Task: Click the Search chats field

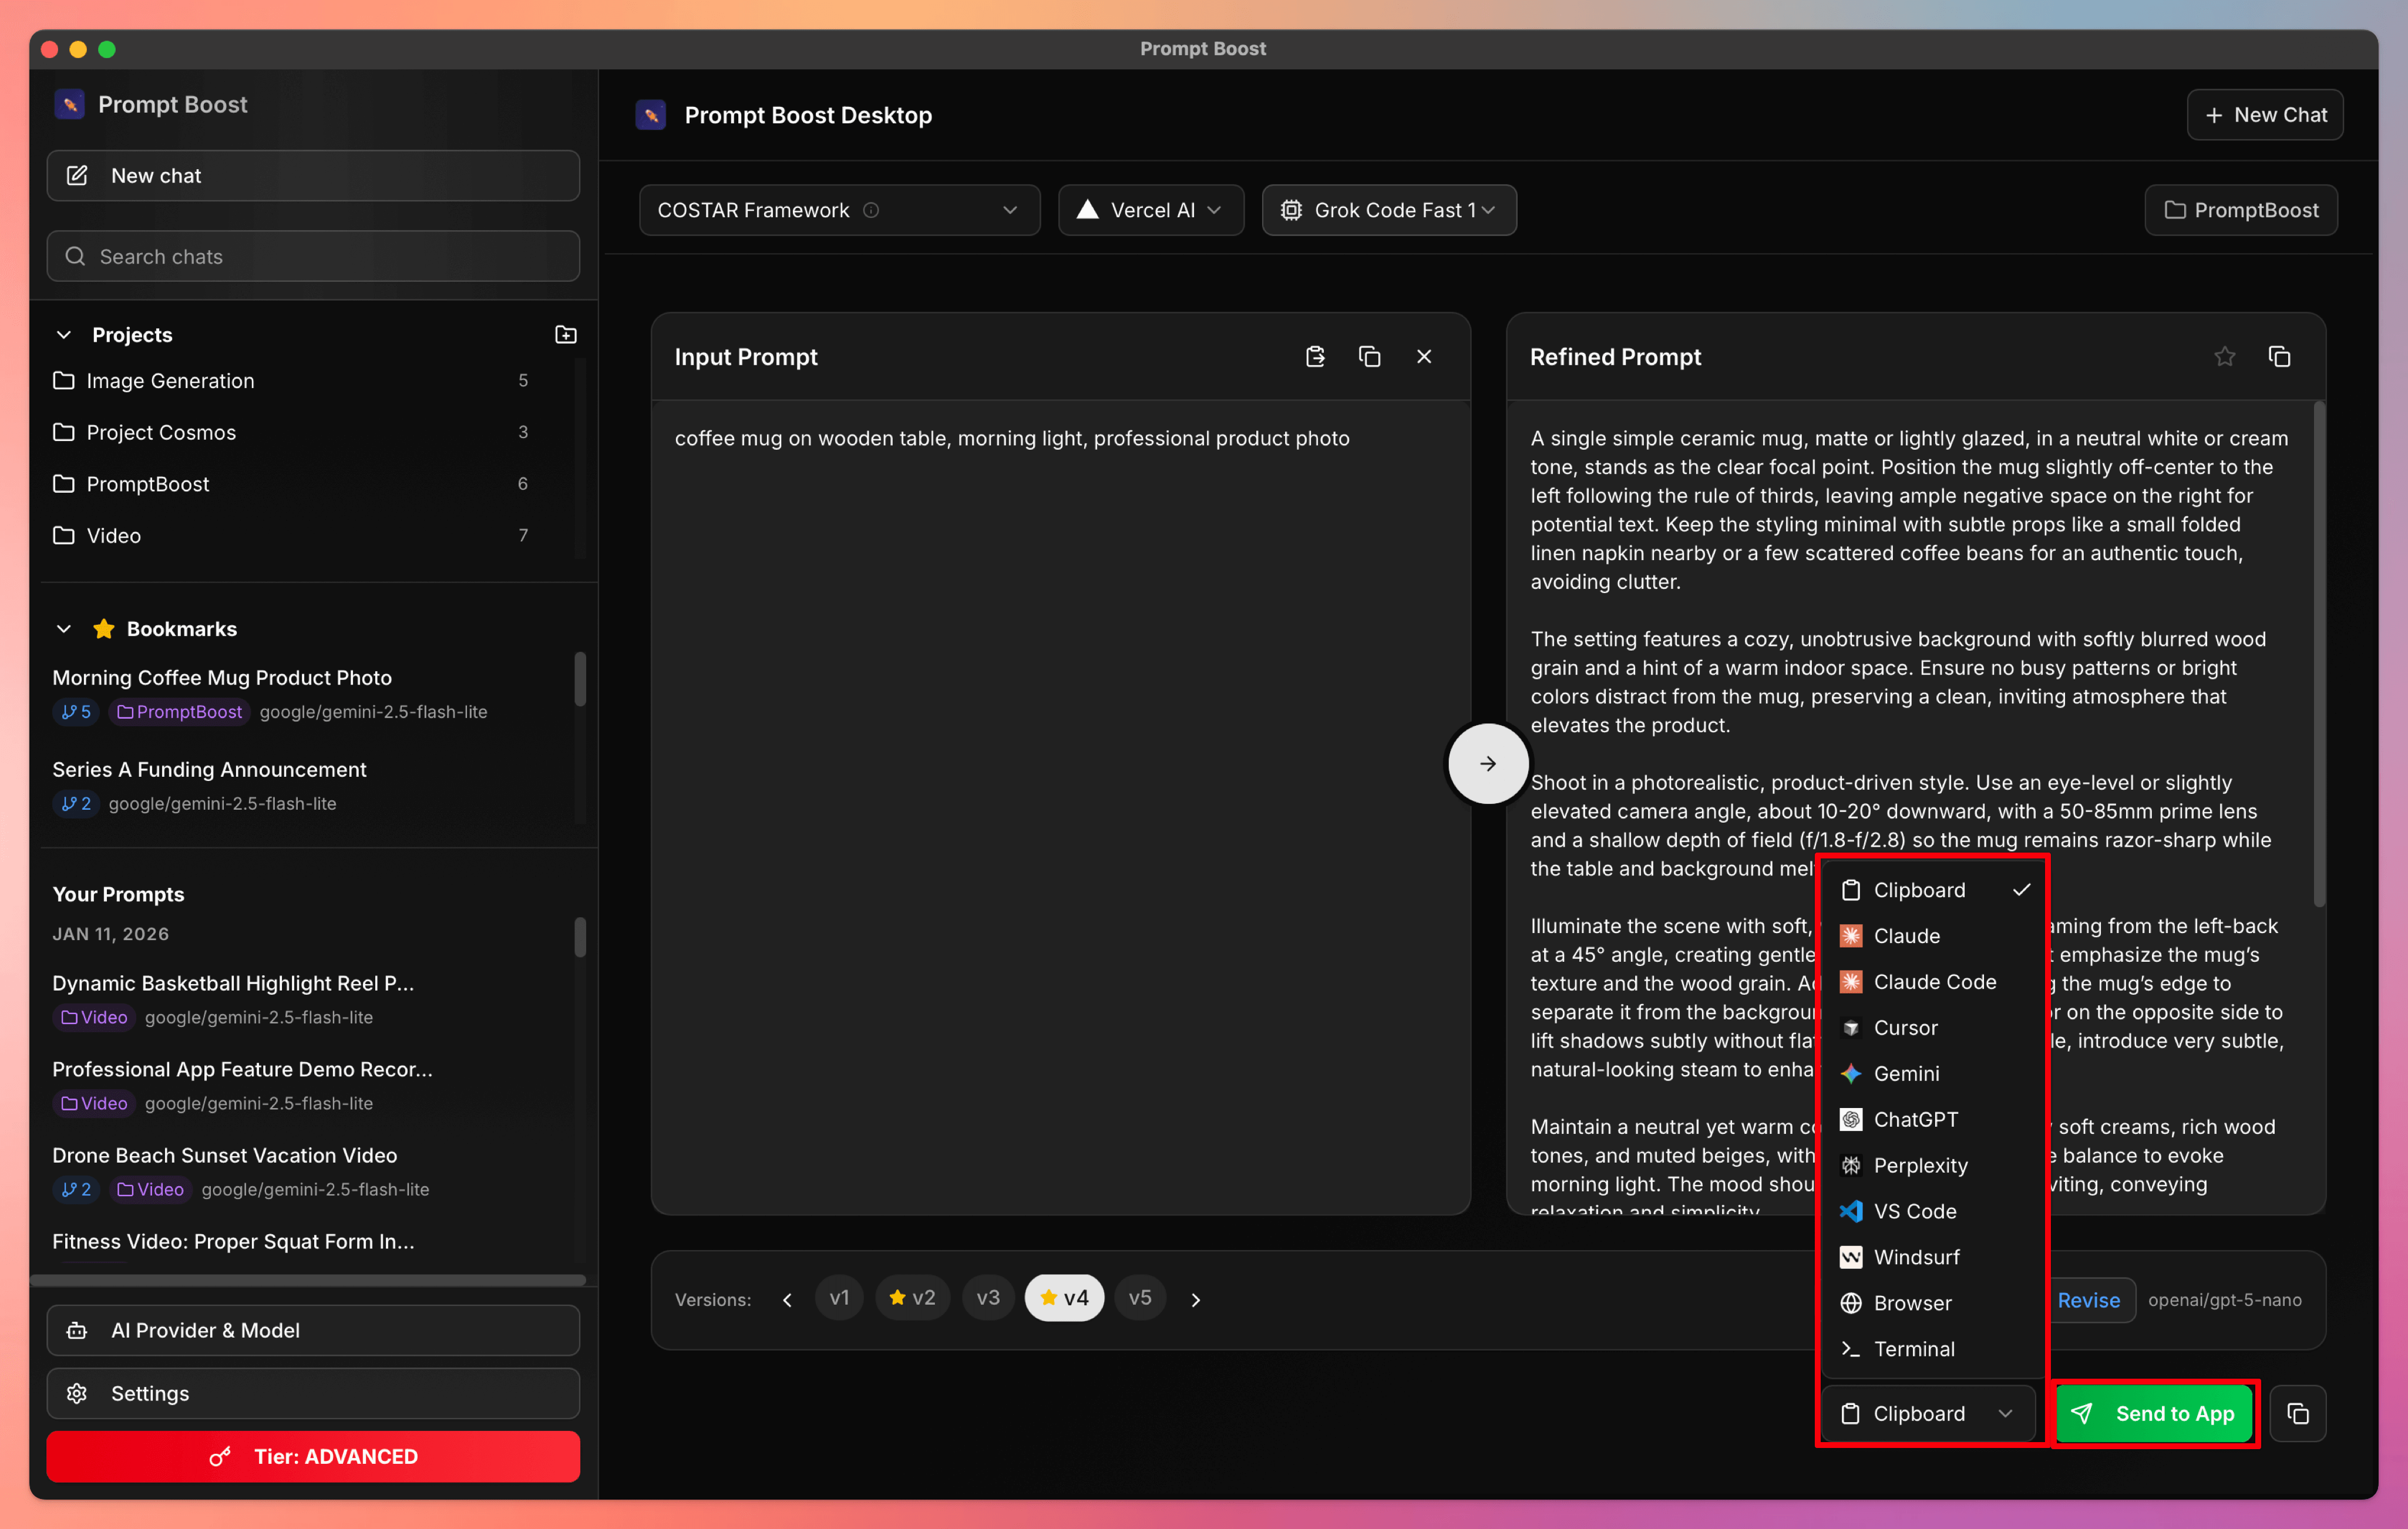Action: [313, 257]
